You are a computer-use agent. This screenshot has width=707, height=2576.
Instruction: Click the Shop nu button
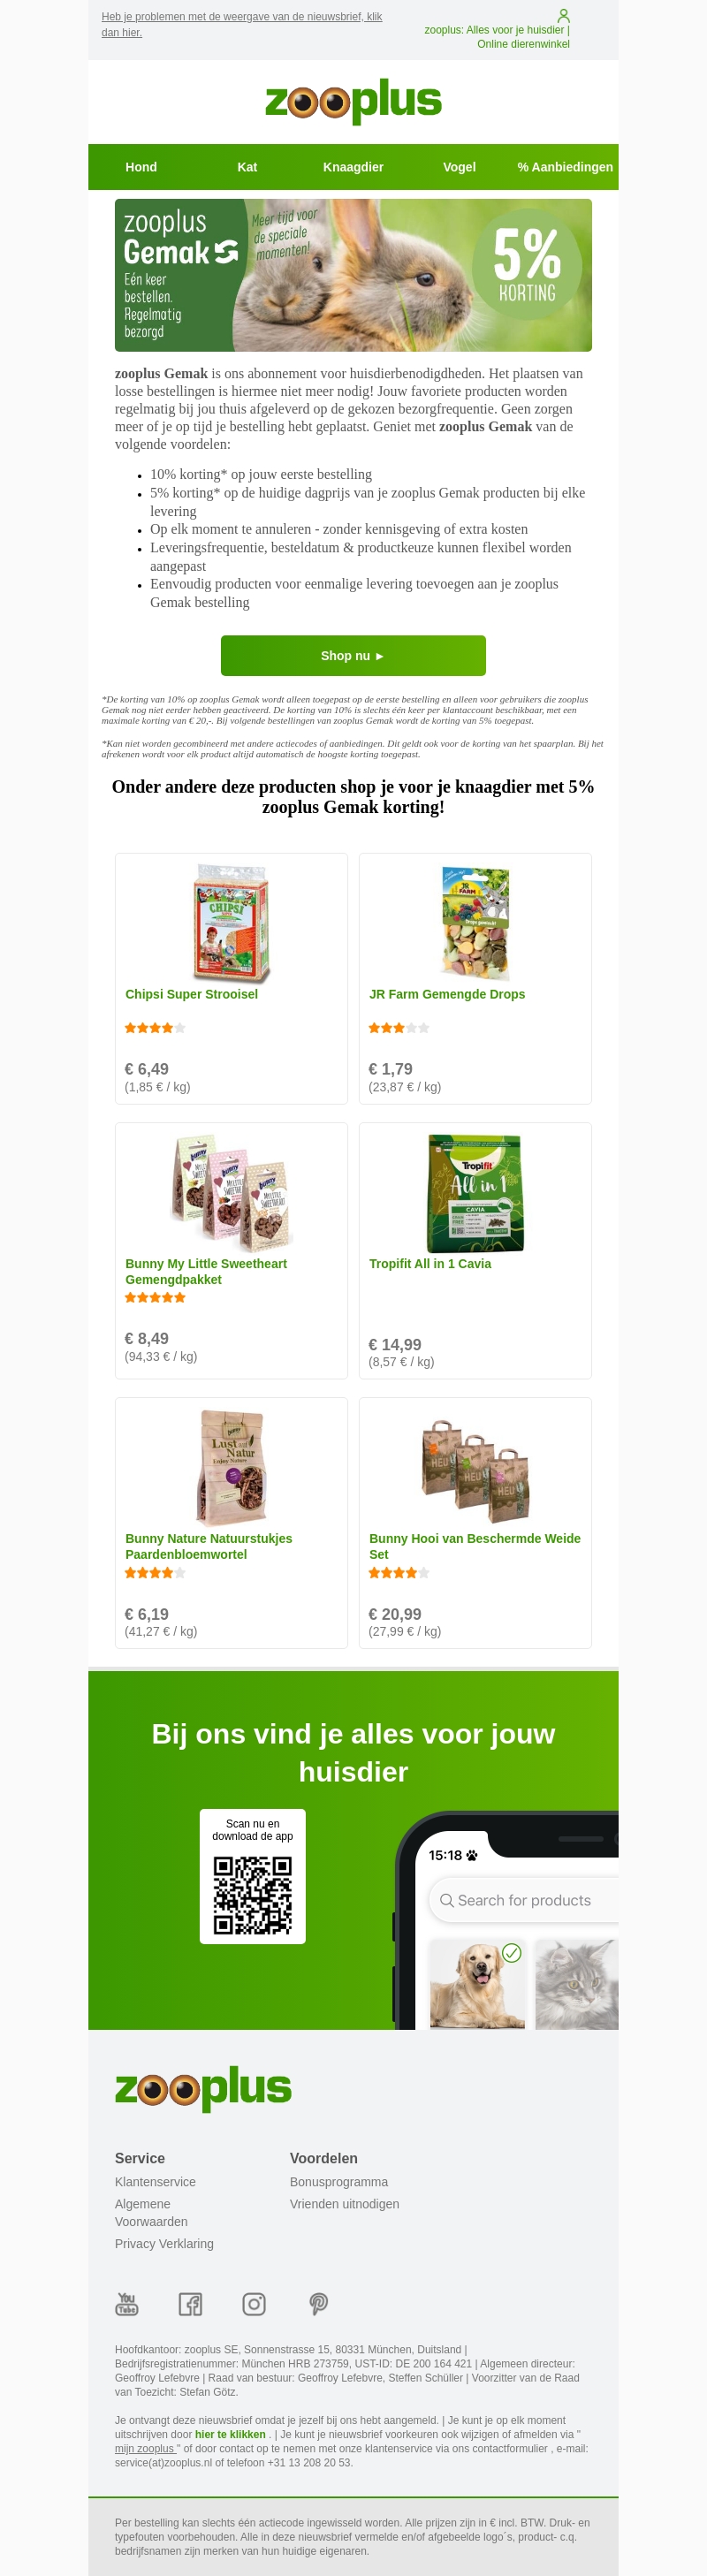(x=353, y=656)
